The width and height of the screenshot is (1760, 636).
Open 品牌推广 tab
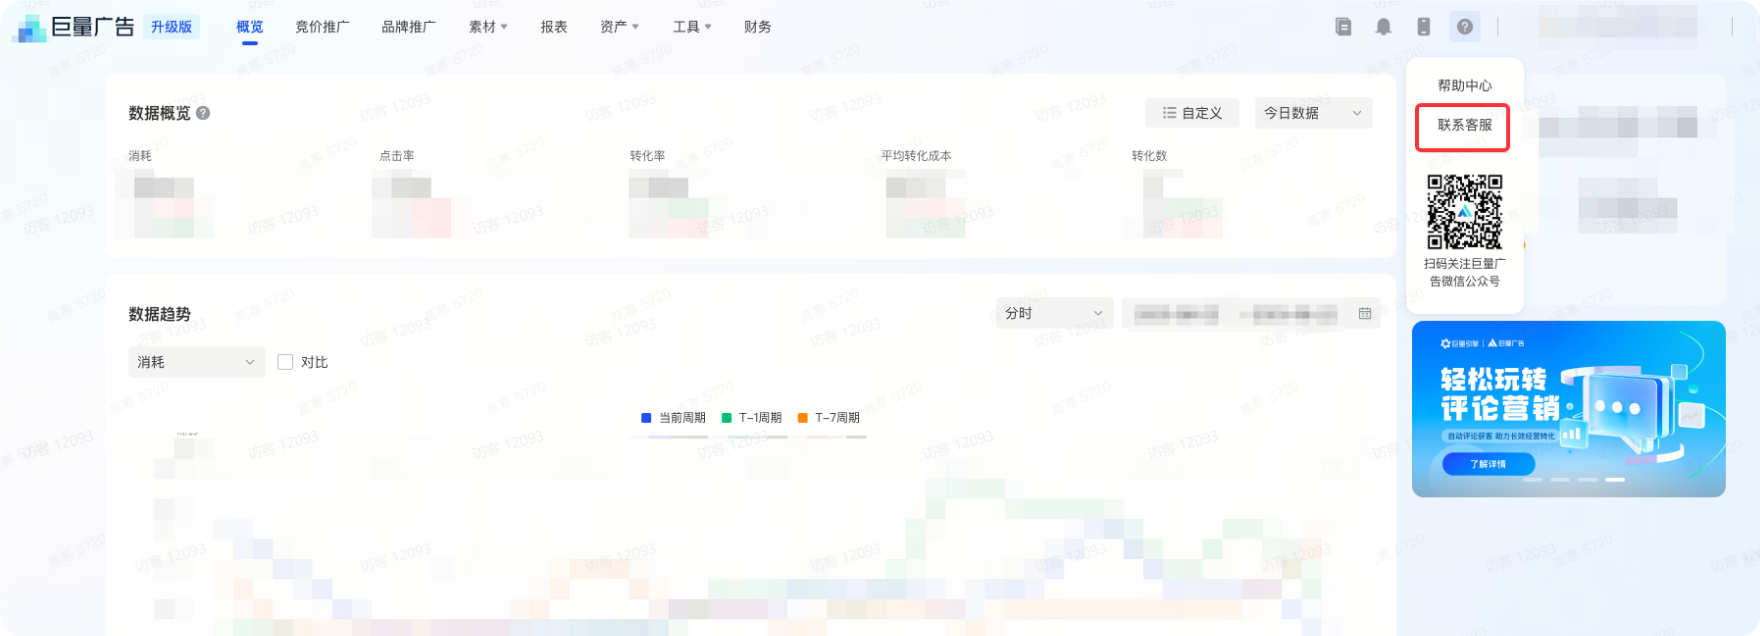point(408,27)
